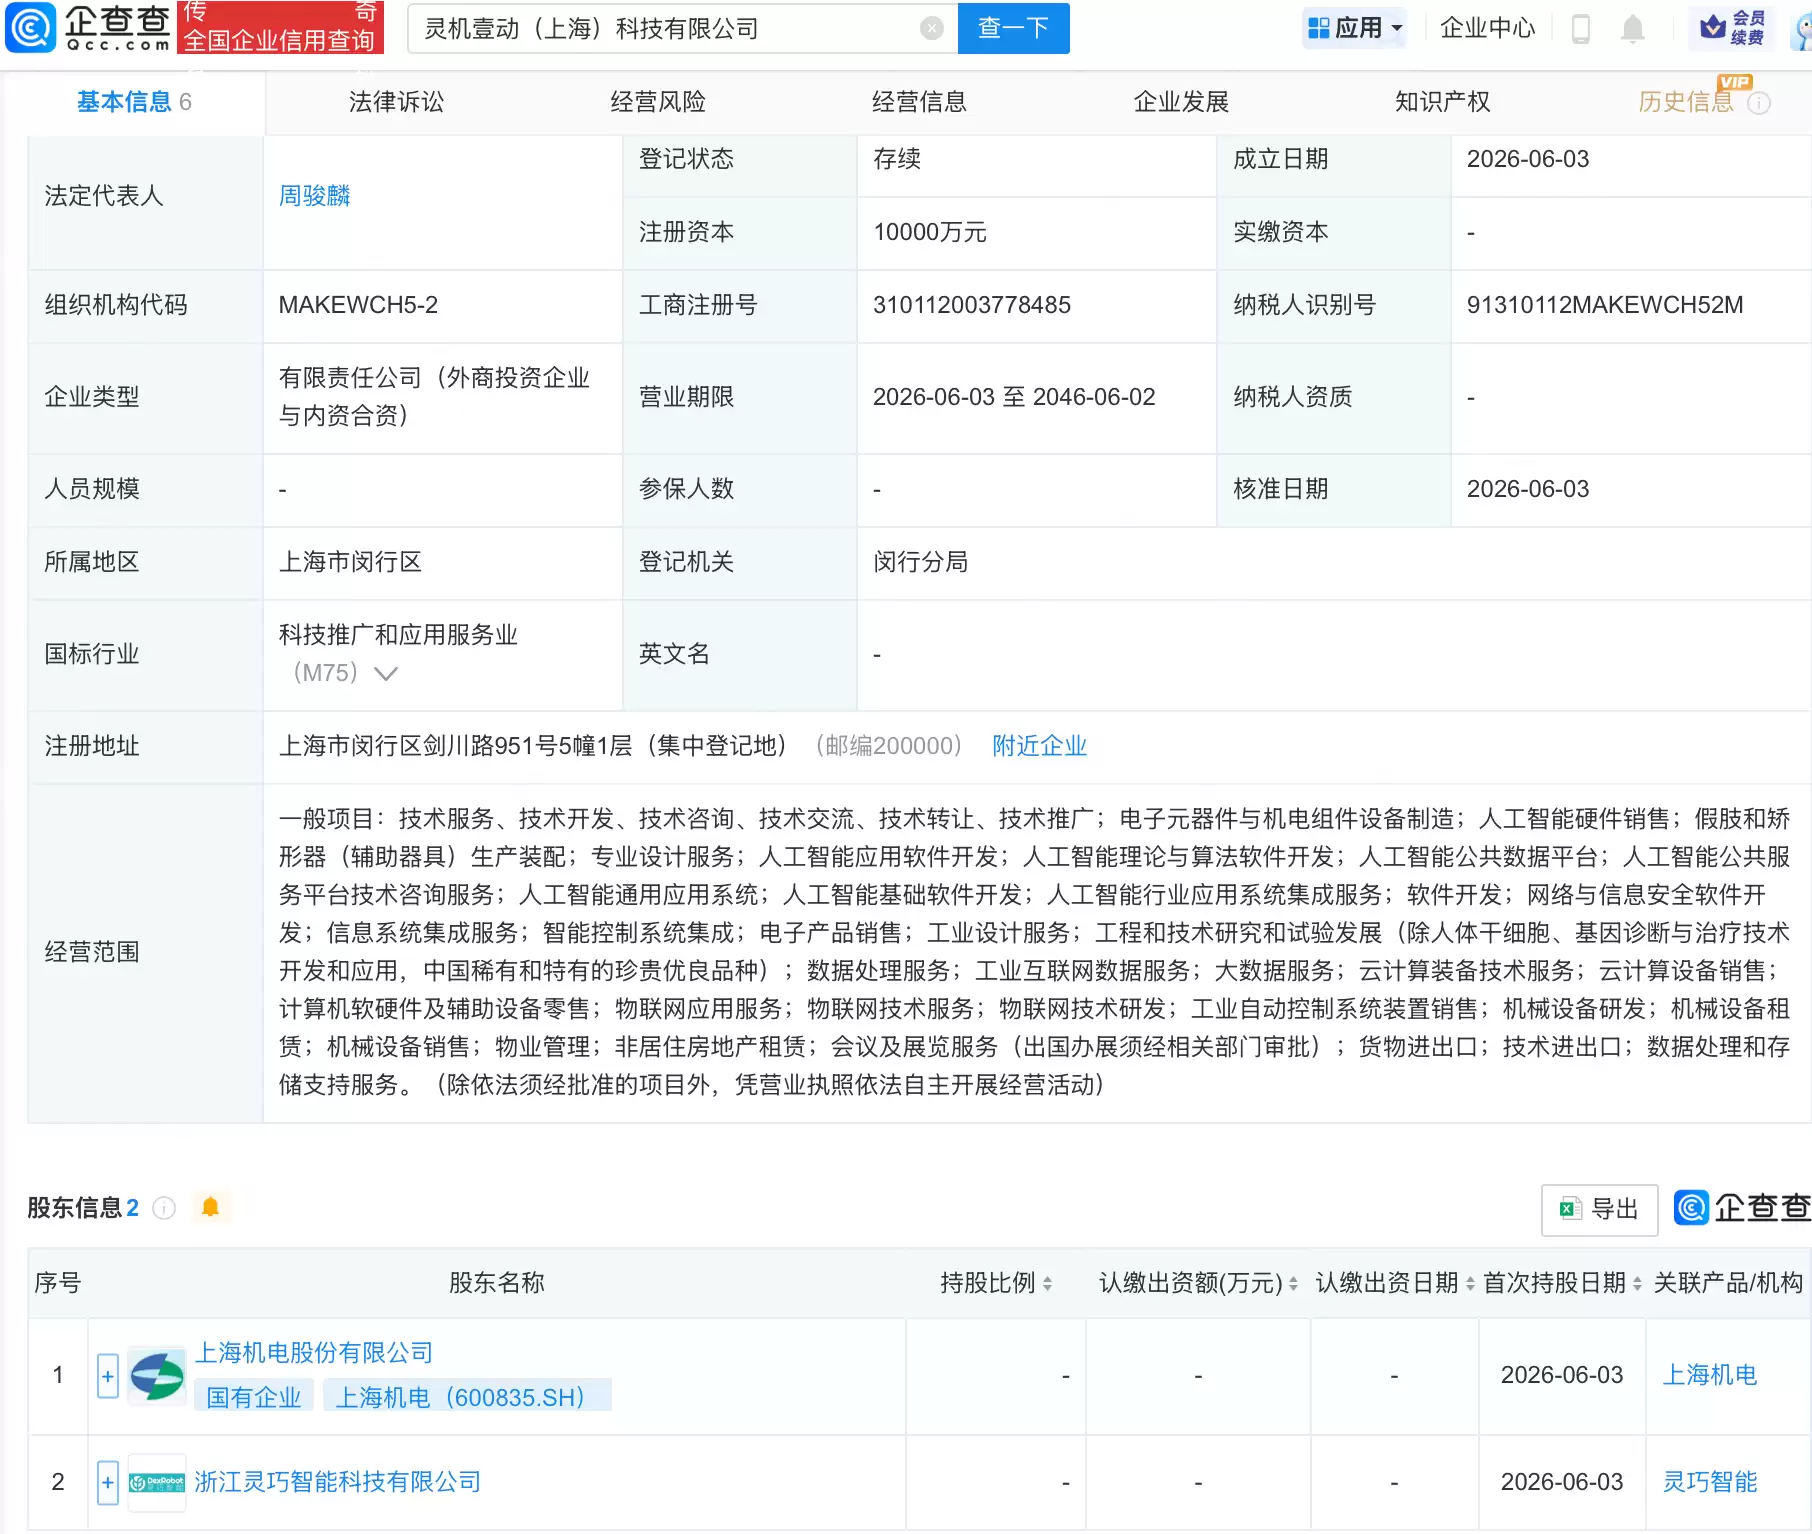Click the 查一下 search button
The image size is (1812, 1534).
click(x=1013, y=28)
